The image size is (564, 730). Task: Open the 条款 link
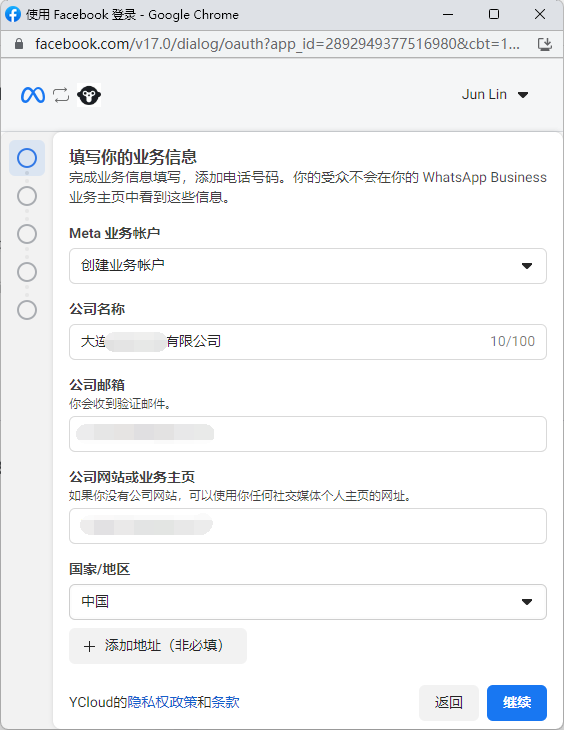coord(225,702)
